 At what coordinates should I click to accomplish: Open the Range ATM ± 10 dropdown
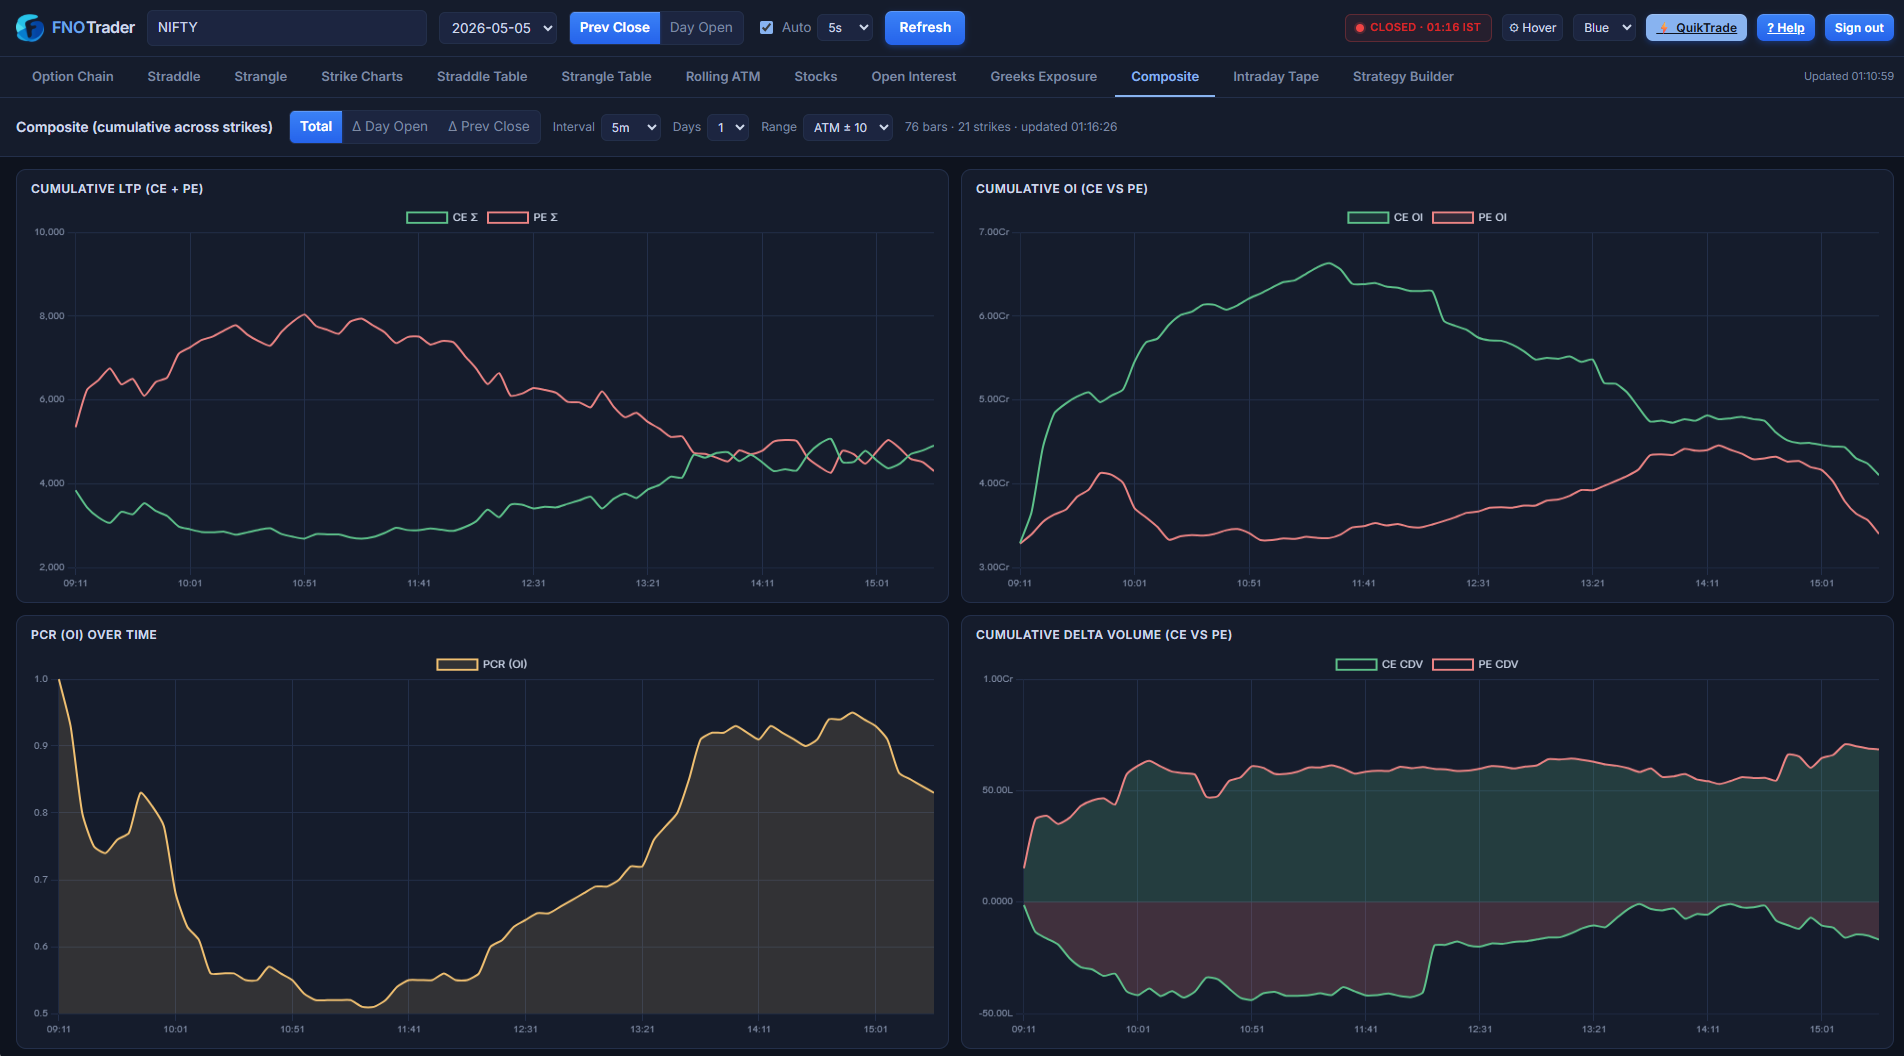pyautogui.click(x=848, y=128)
